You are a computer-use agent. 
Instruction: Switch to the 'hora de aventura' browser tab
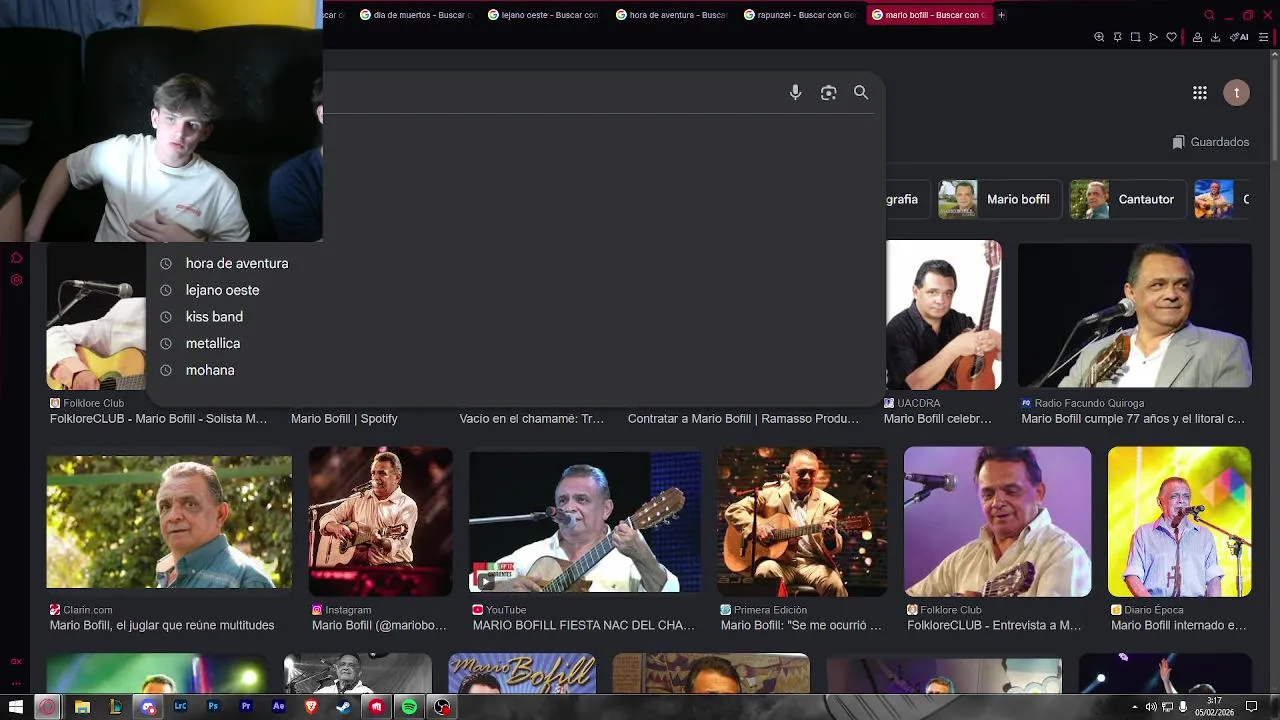point(672,15)
